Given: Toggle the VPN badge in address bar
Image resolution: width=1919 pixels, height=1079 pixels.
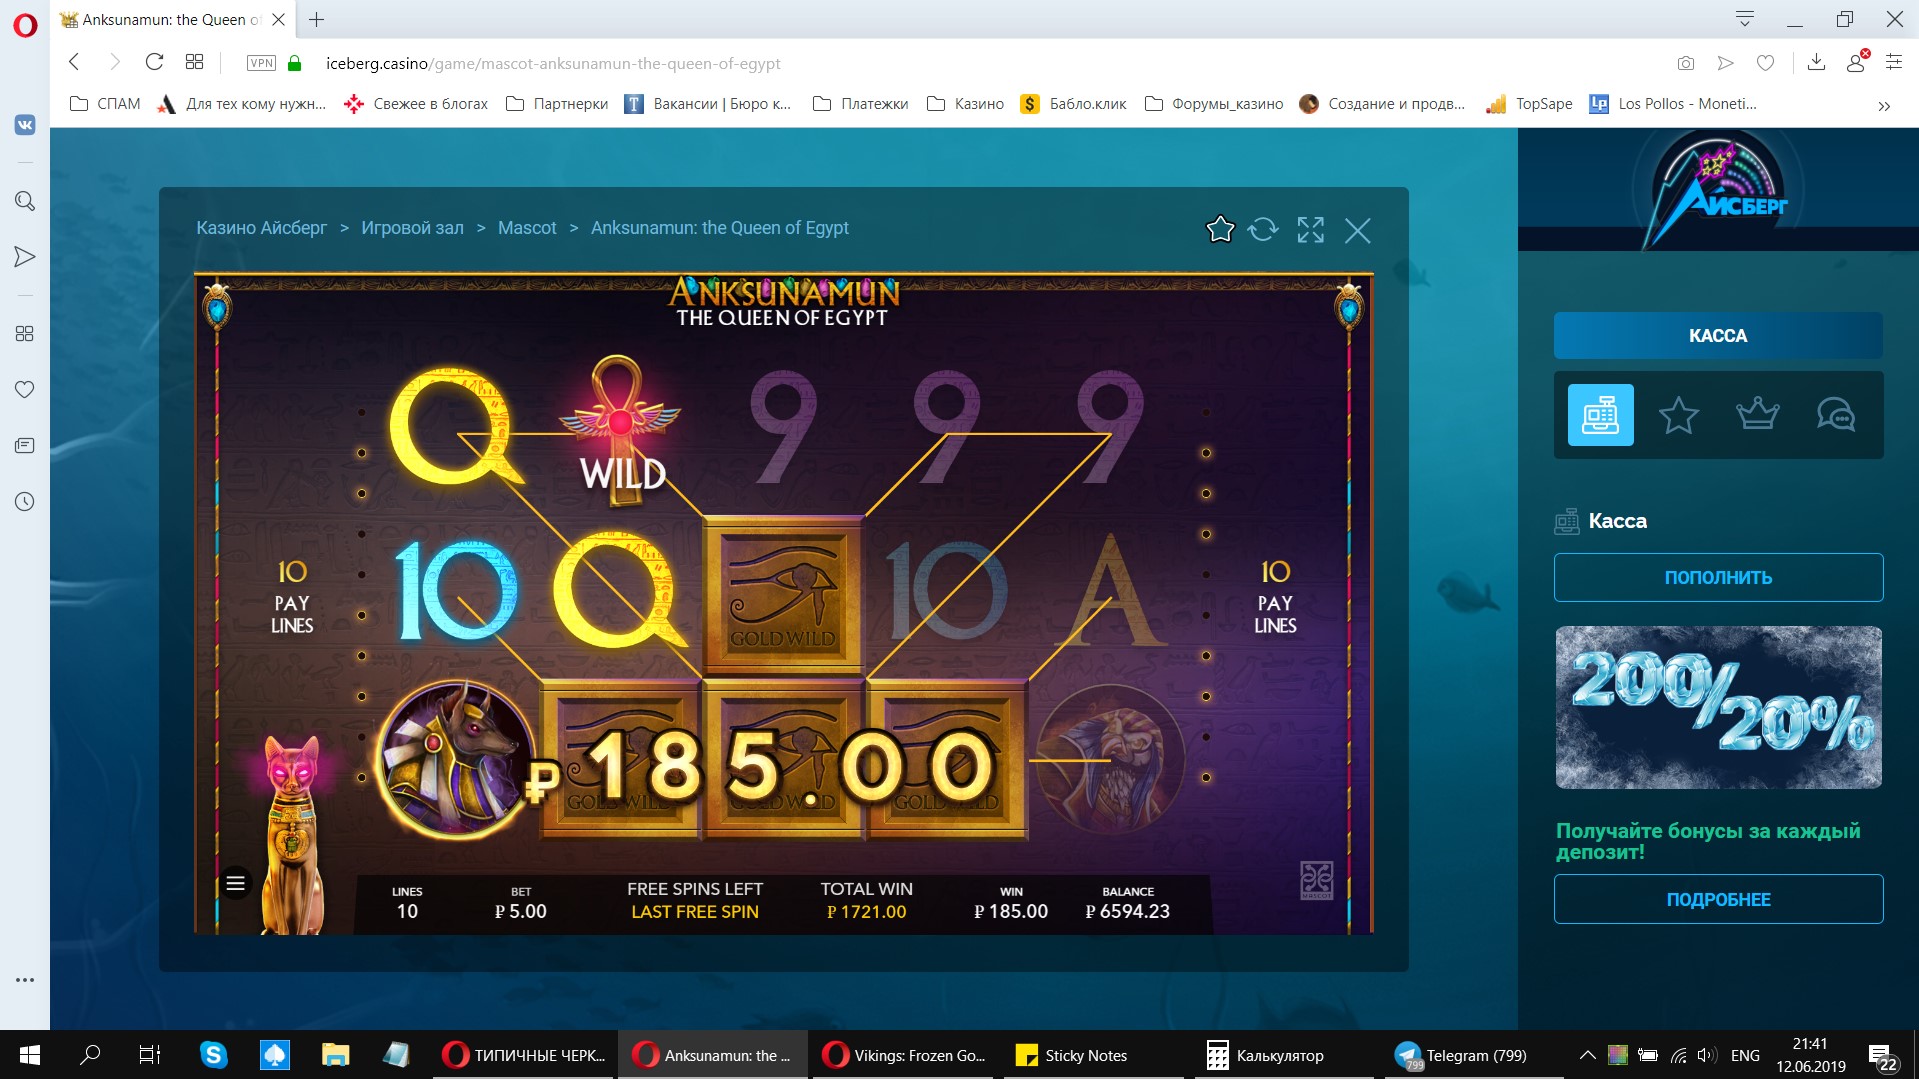Looking at the screenshot, I should [261, 63].
